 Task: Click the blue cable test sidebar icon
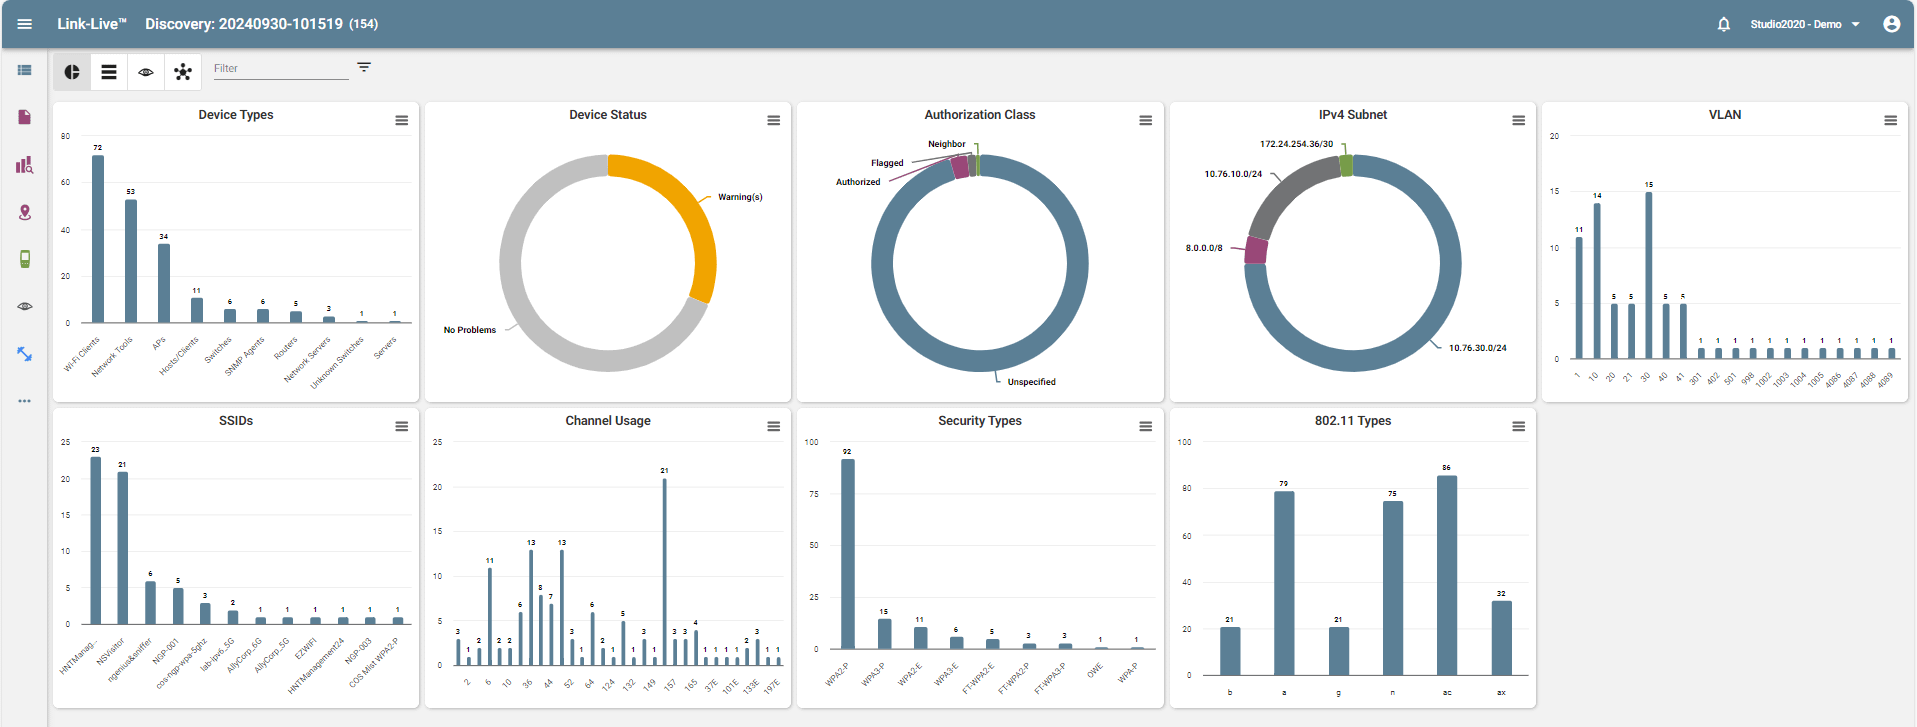pyautogui.click(x=24, y=354)
